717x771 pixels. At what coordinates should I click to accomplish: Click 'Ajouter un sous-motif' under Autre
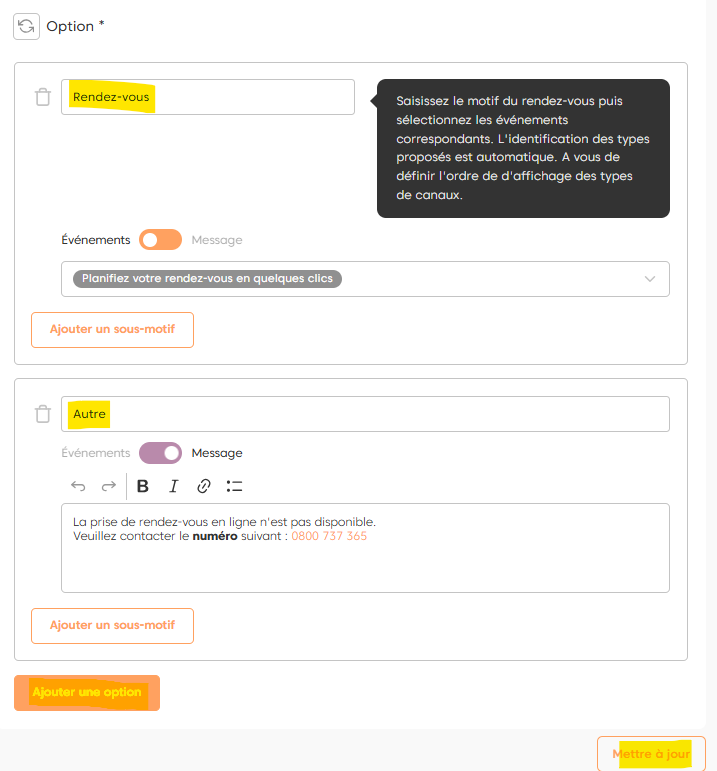tap(112, 625)
